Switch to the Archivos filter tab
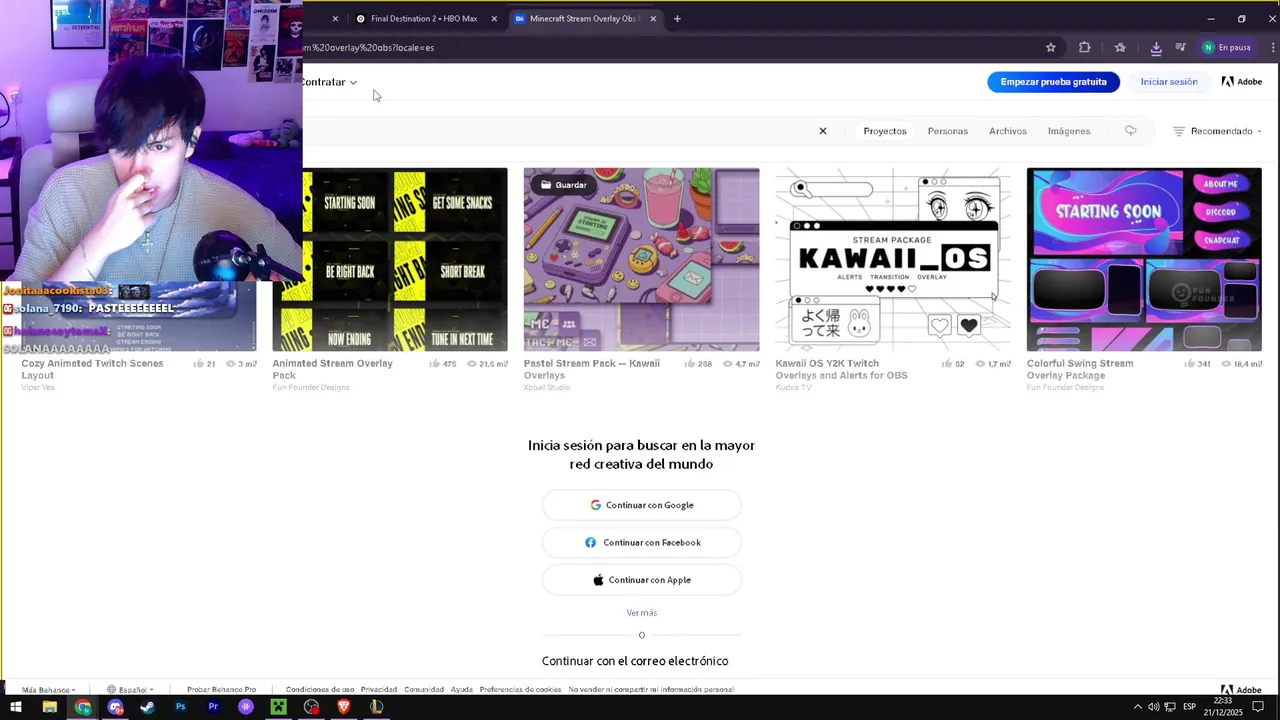Screen dimensions: 1280x720 (1008, 131)
